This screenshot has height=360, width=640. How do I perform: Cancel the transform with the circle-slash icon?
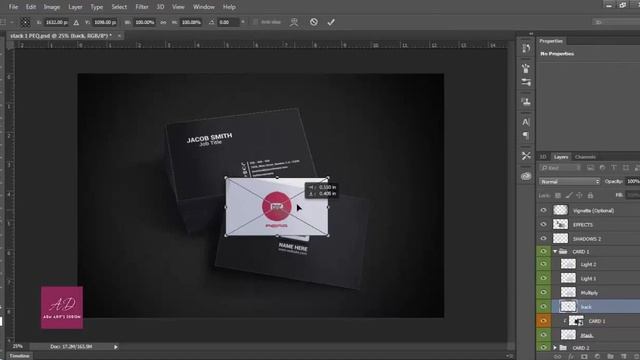(x=313, y=22)
